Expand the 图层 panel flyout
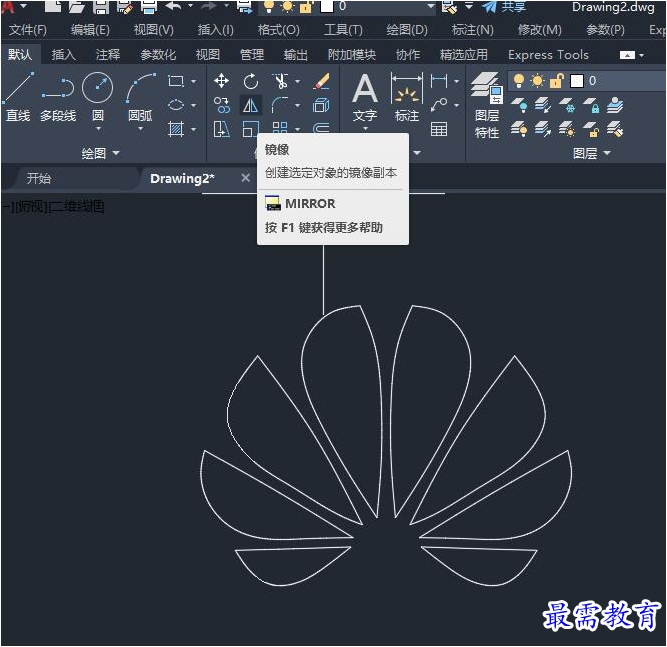 (x=591, y=153)
